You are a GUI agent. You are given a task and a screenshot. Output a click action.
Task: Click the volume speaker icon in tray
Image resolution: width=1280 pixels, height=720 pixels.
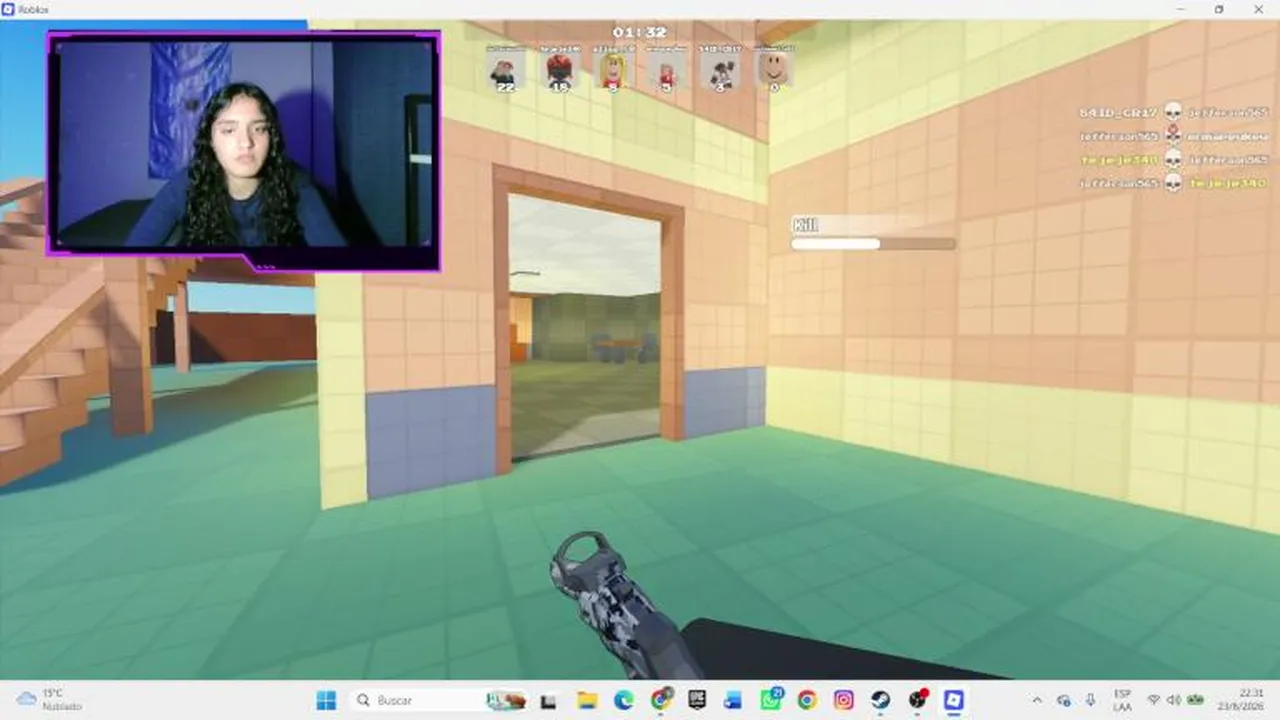(1173, 700)
